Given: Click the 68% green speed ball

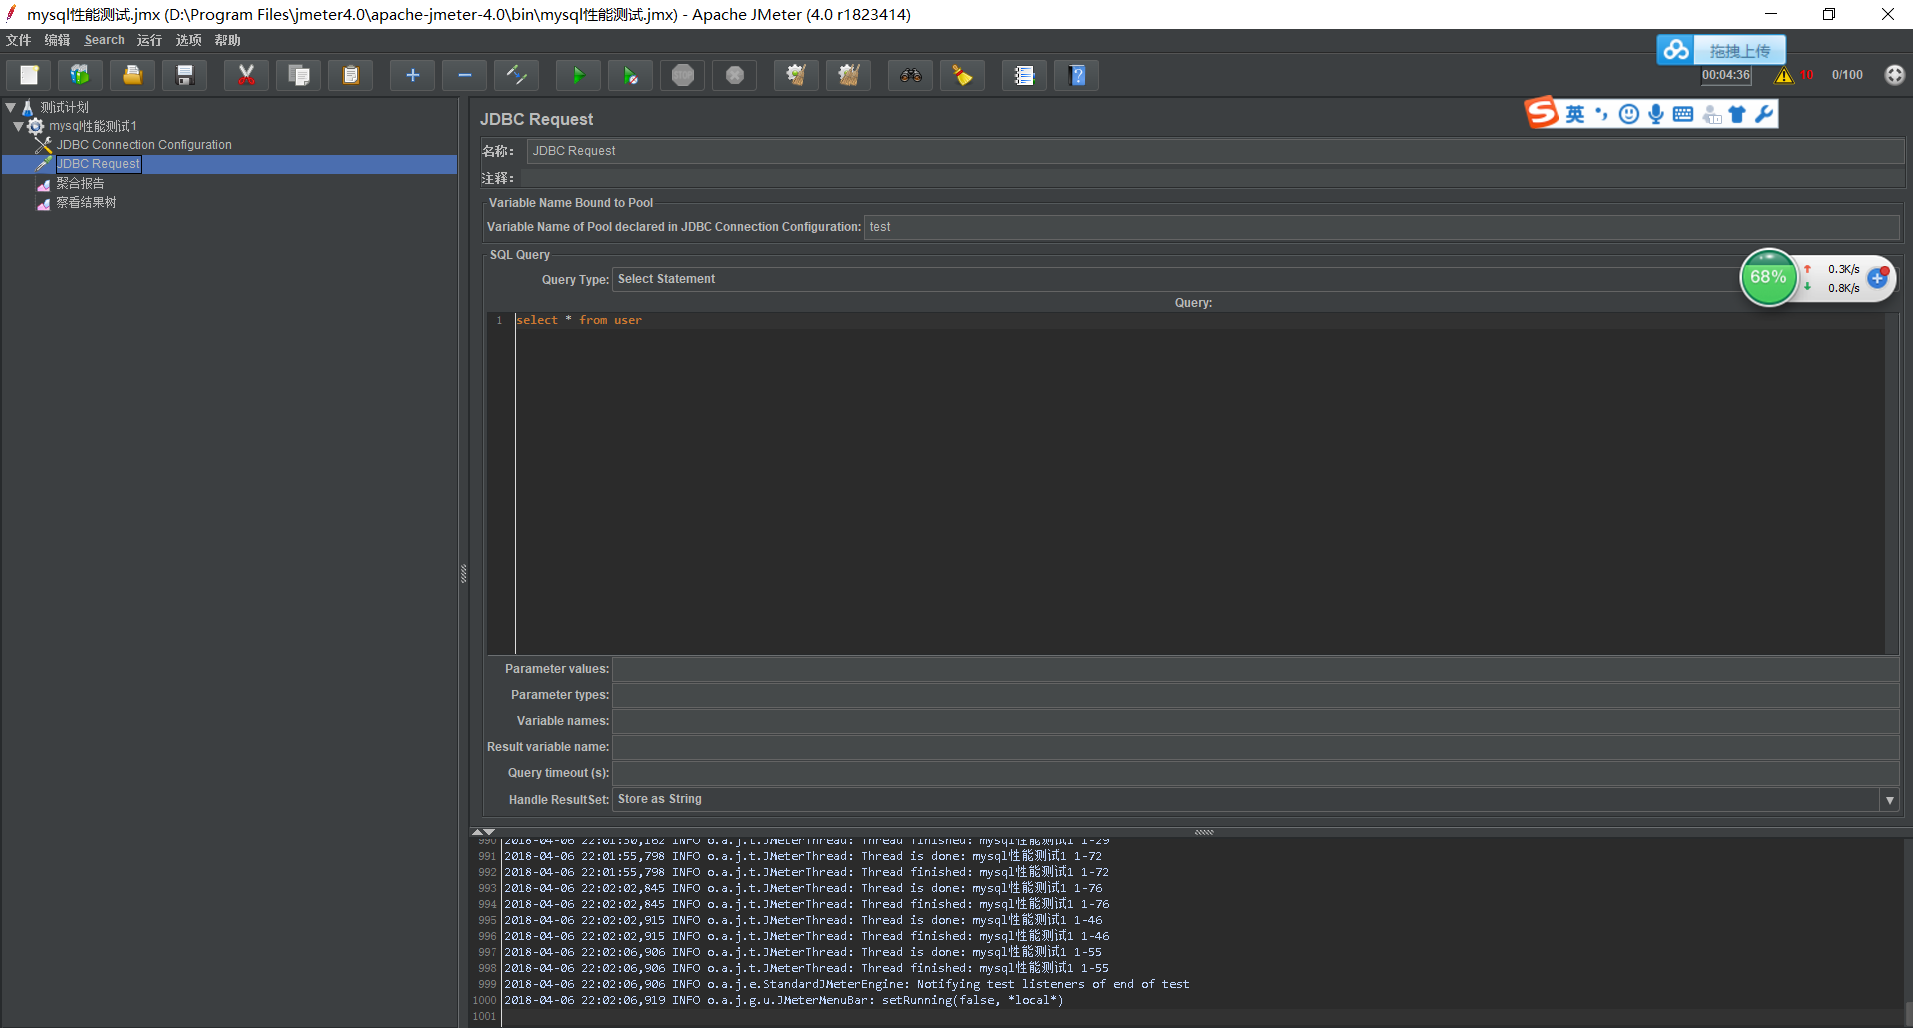Looking at the screenshot, I should [x=1768, y=277].
